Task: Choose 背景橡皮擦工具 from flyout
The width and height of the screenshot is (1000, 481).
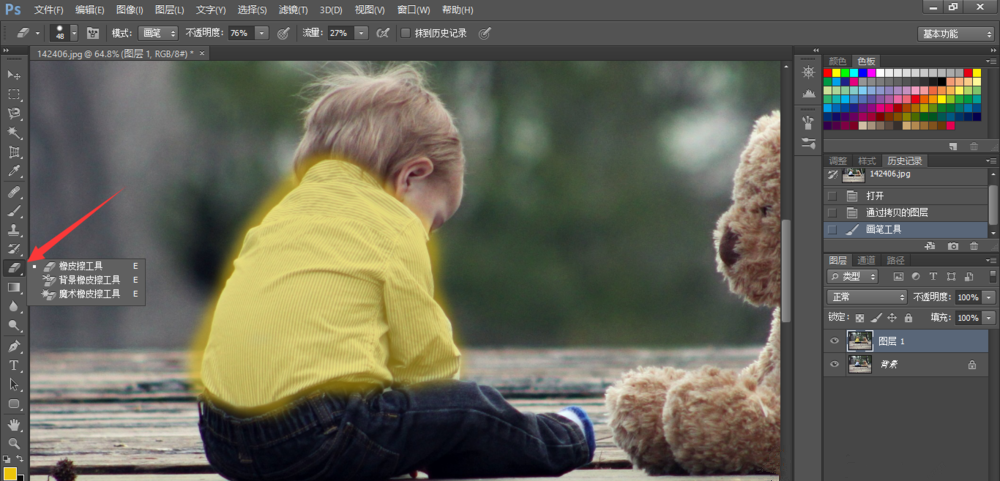Action: (87, 280)
